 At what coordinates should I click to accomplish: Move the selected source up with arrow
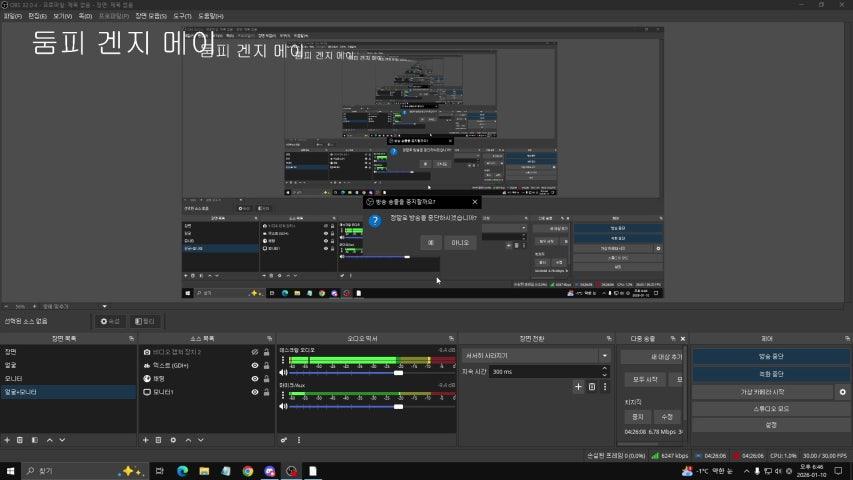(x=187, y=440)
